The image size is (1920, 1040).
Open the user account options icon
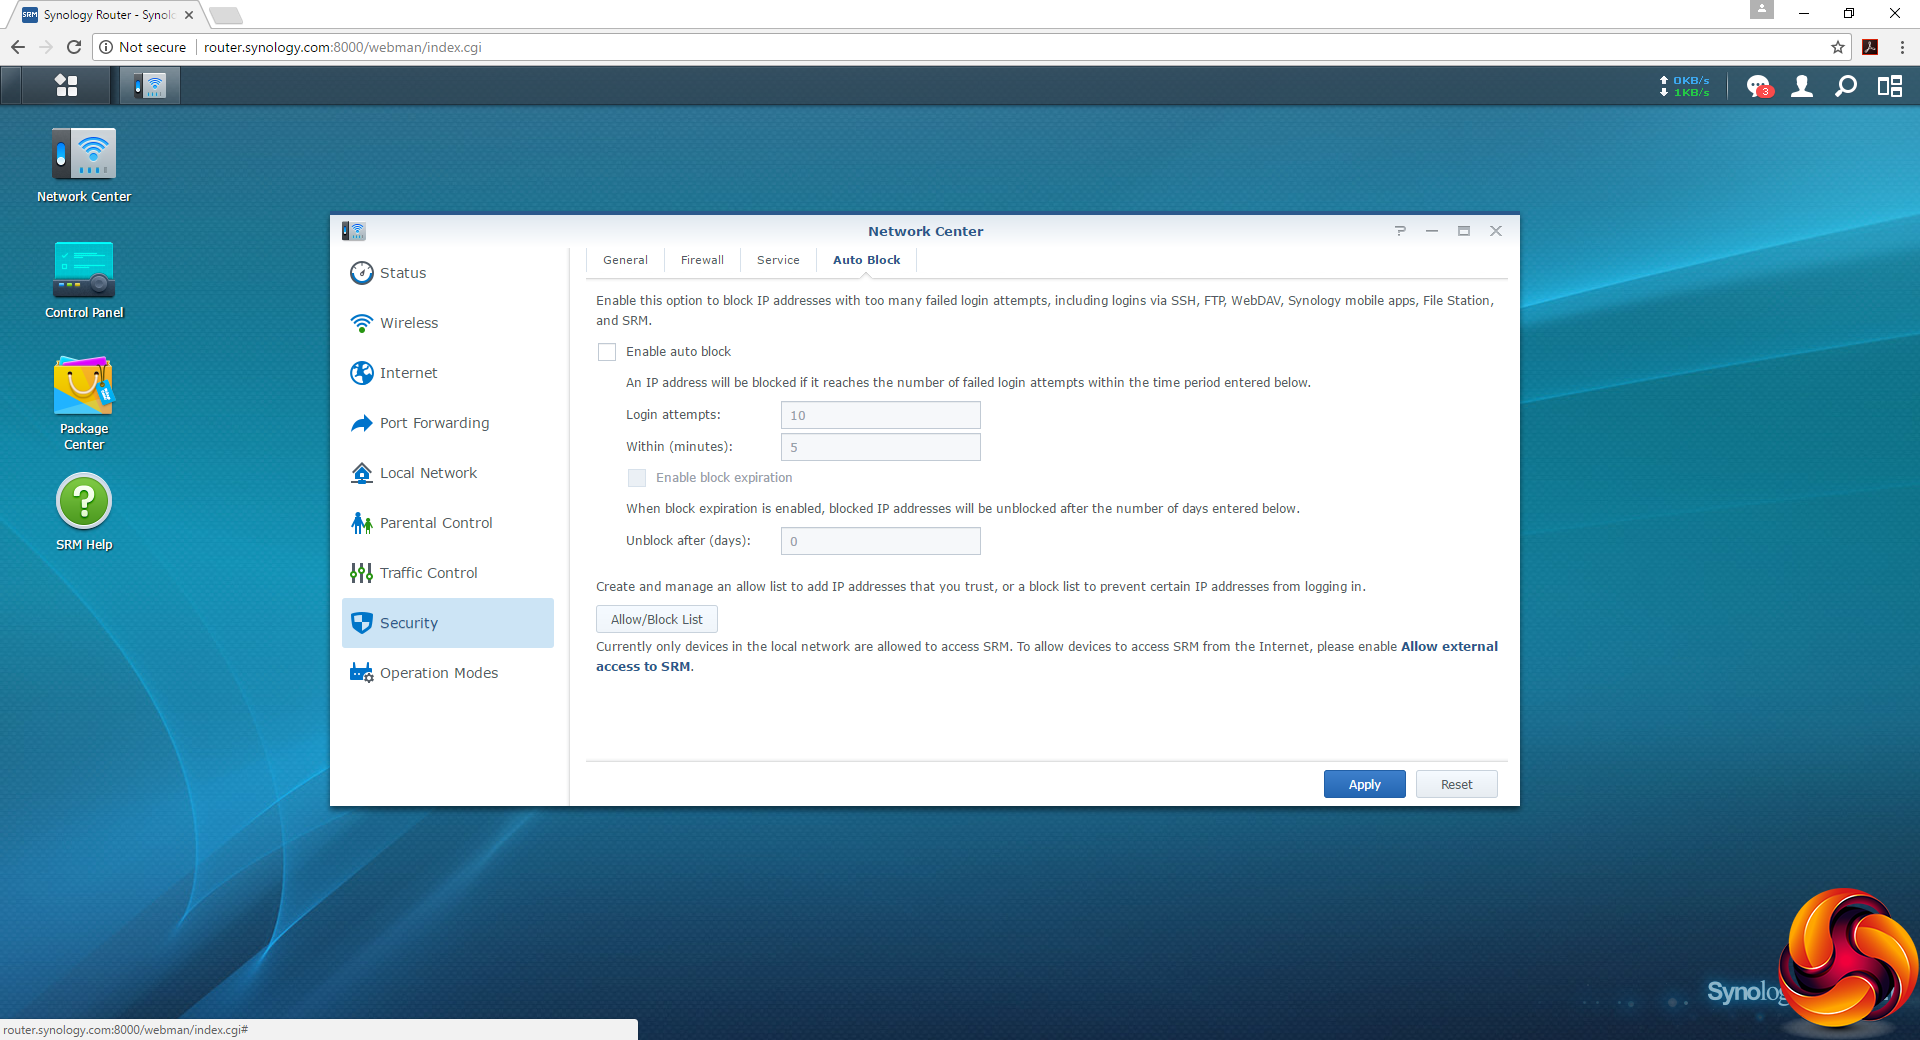(x=1802, y=87)
